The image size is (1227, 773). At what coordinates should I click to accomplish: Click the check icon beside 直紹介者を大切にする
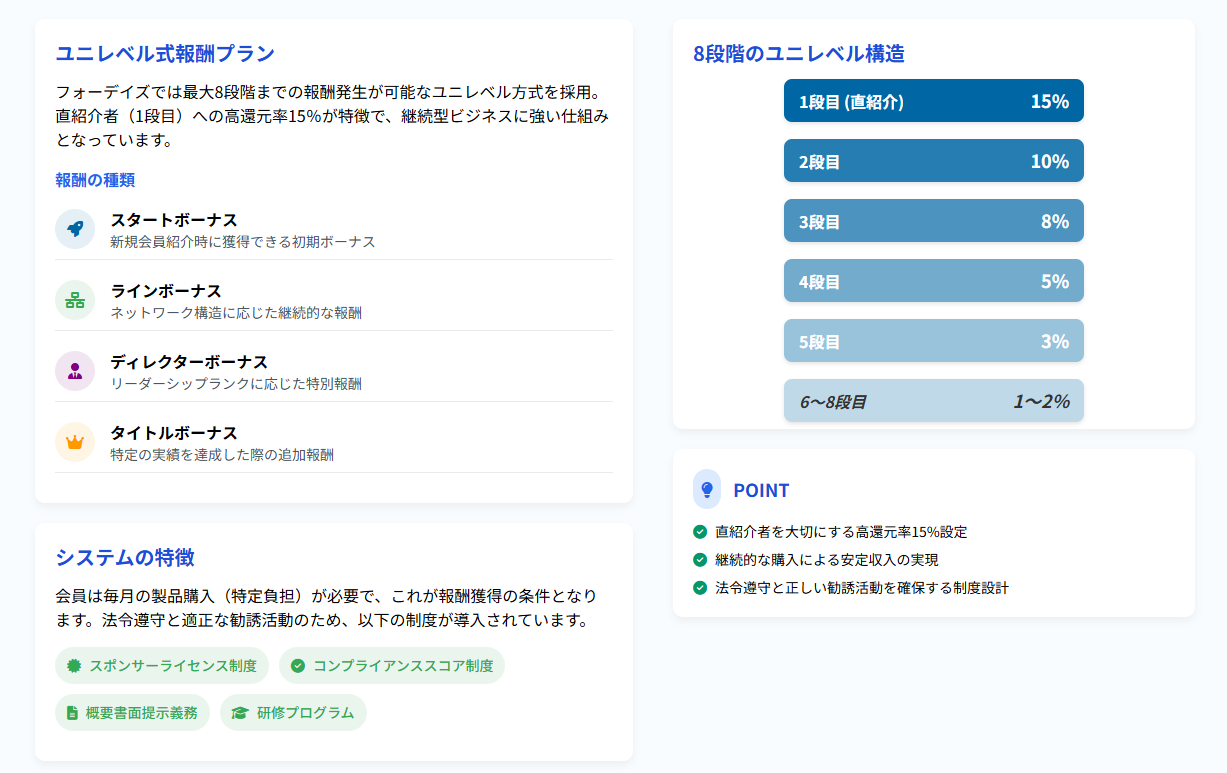700,532
